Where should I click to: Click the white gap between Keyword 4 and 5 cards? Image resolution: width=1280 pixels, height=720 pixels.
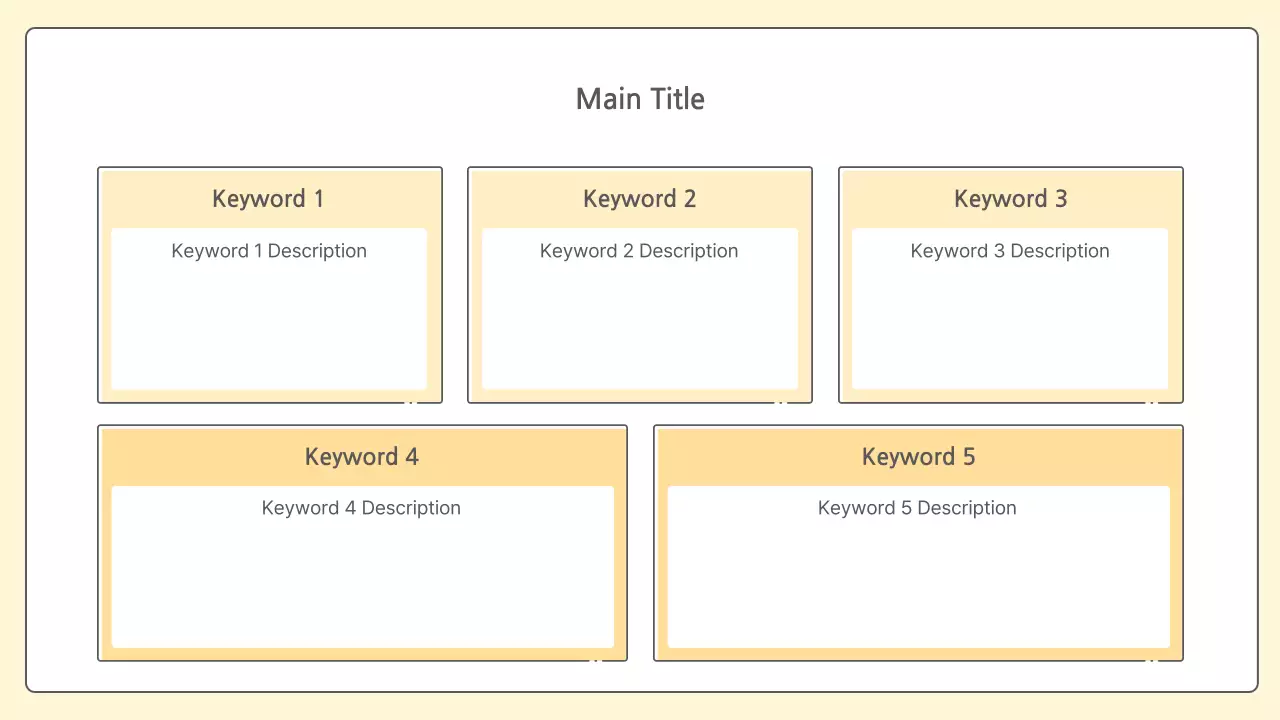(640, 543)
